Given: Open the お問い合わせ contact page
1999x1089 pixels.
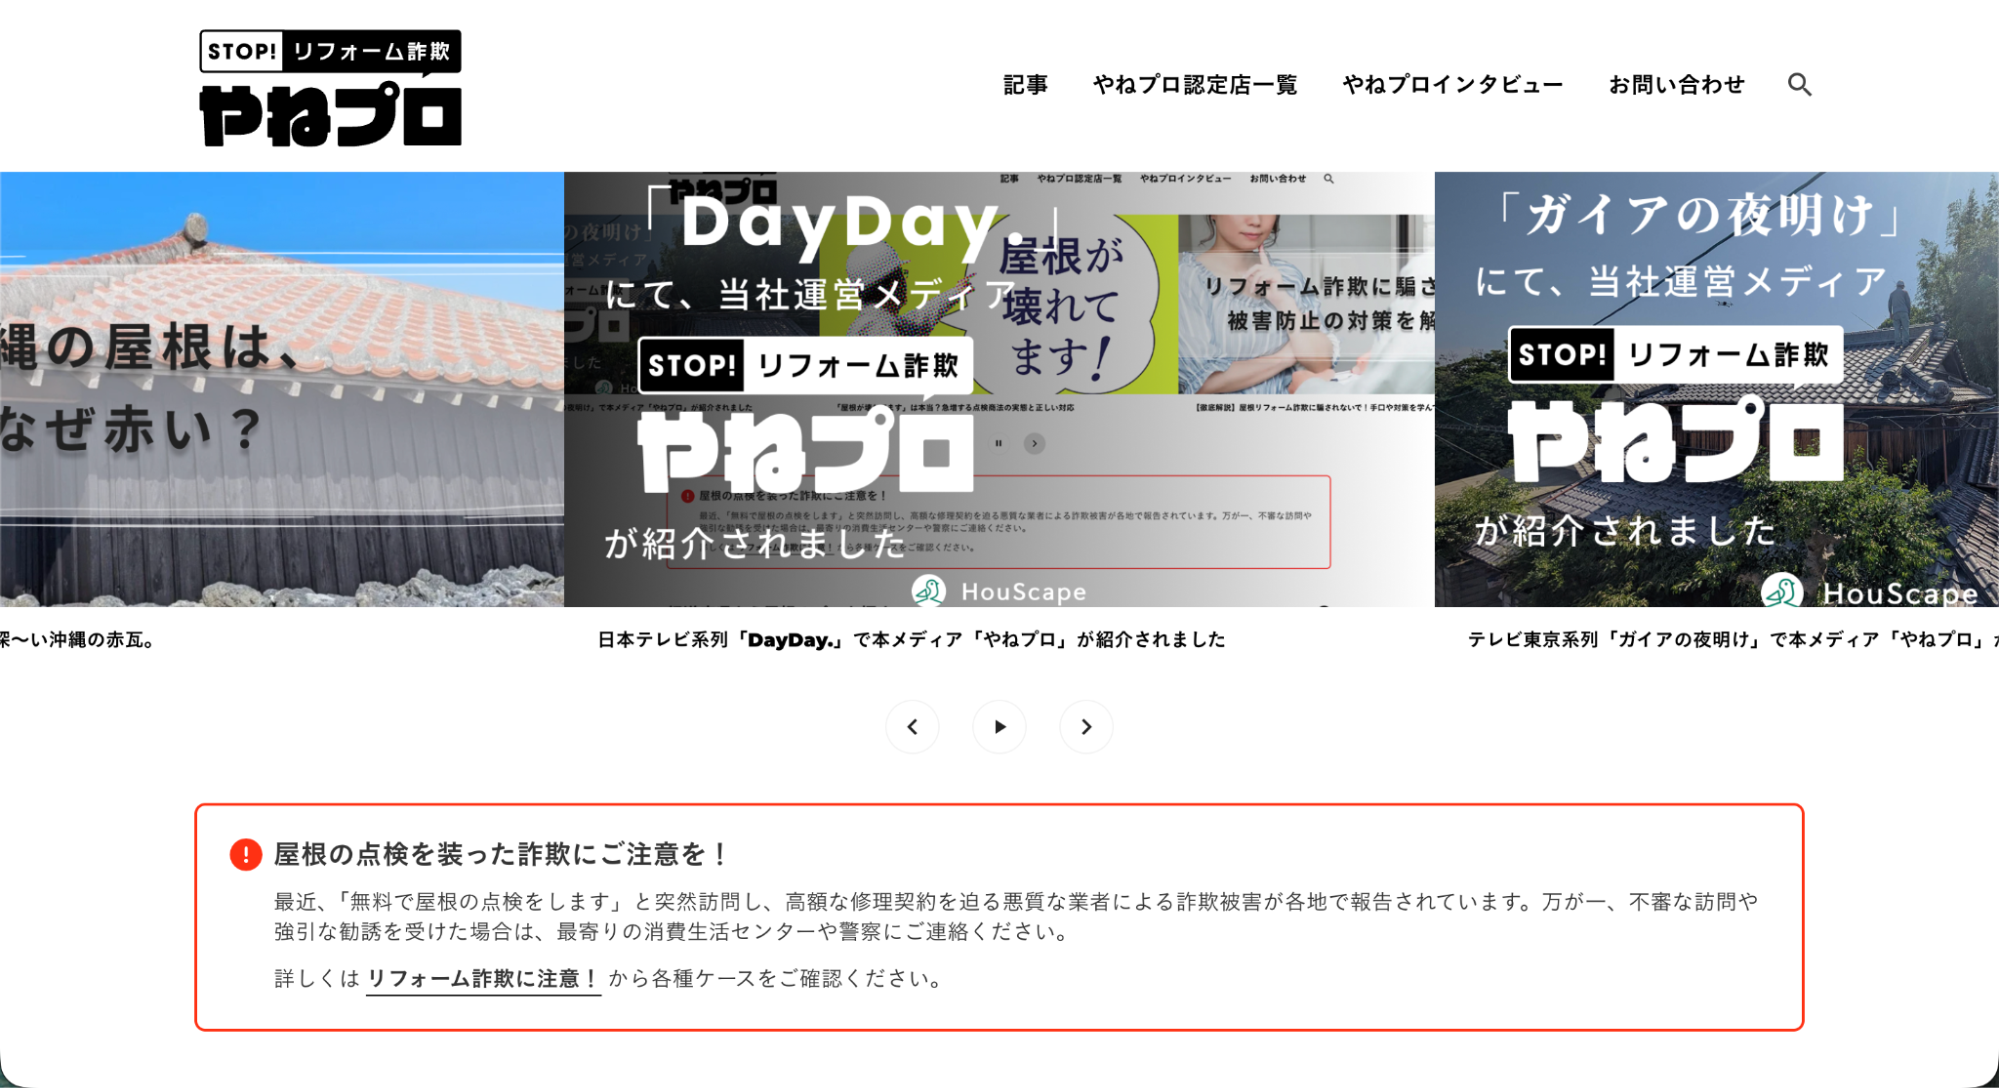Looking at the screenshot, I should [x=1676, y=85].
